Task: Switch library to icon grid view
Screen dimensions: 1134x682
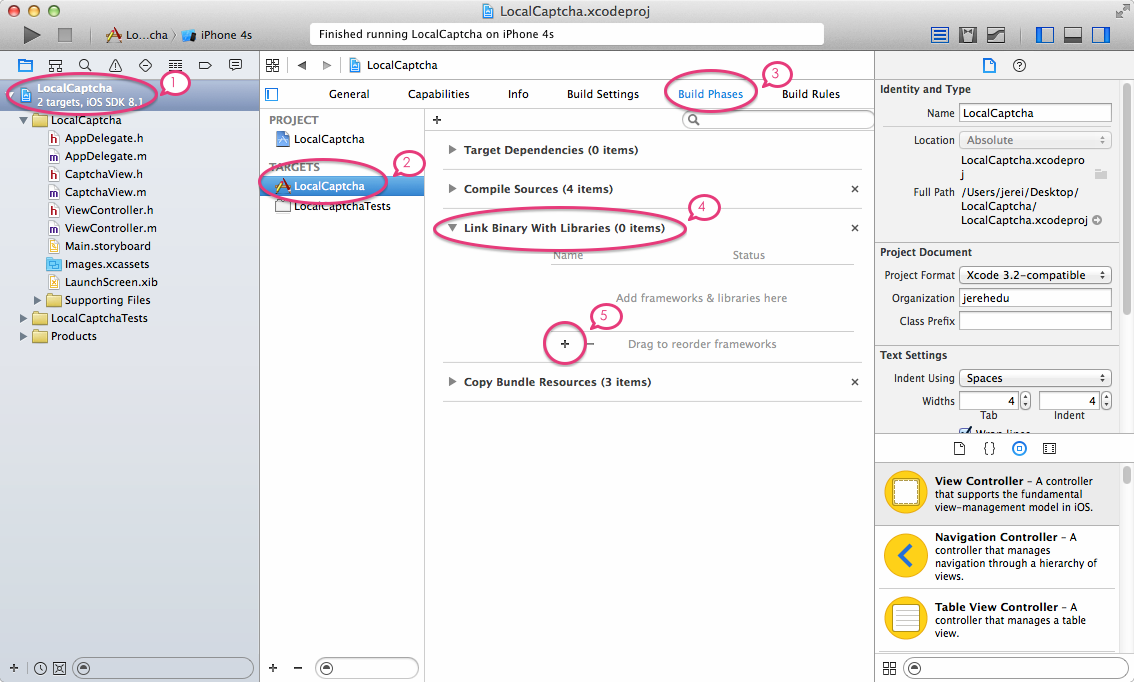Action: pos(890,668)
